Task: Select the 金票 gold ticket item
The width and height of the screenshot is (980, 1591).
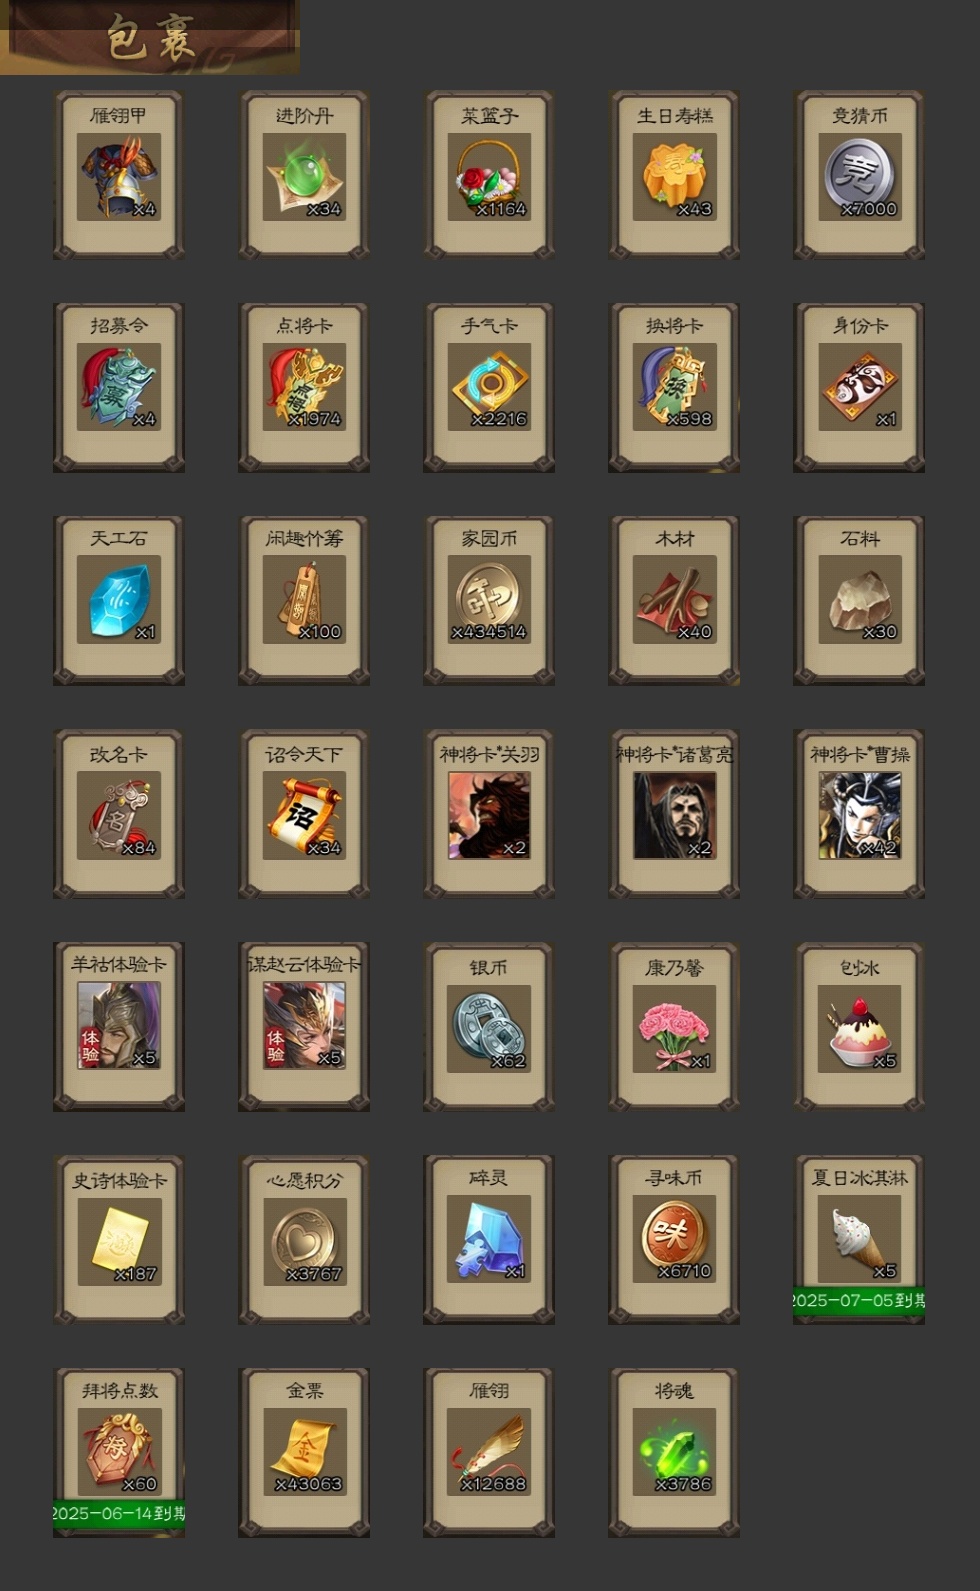Action: tap(304, 1453)
